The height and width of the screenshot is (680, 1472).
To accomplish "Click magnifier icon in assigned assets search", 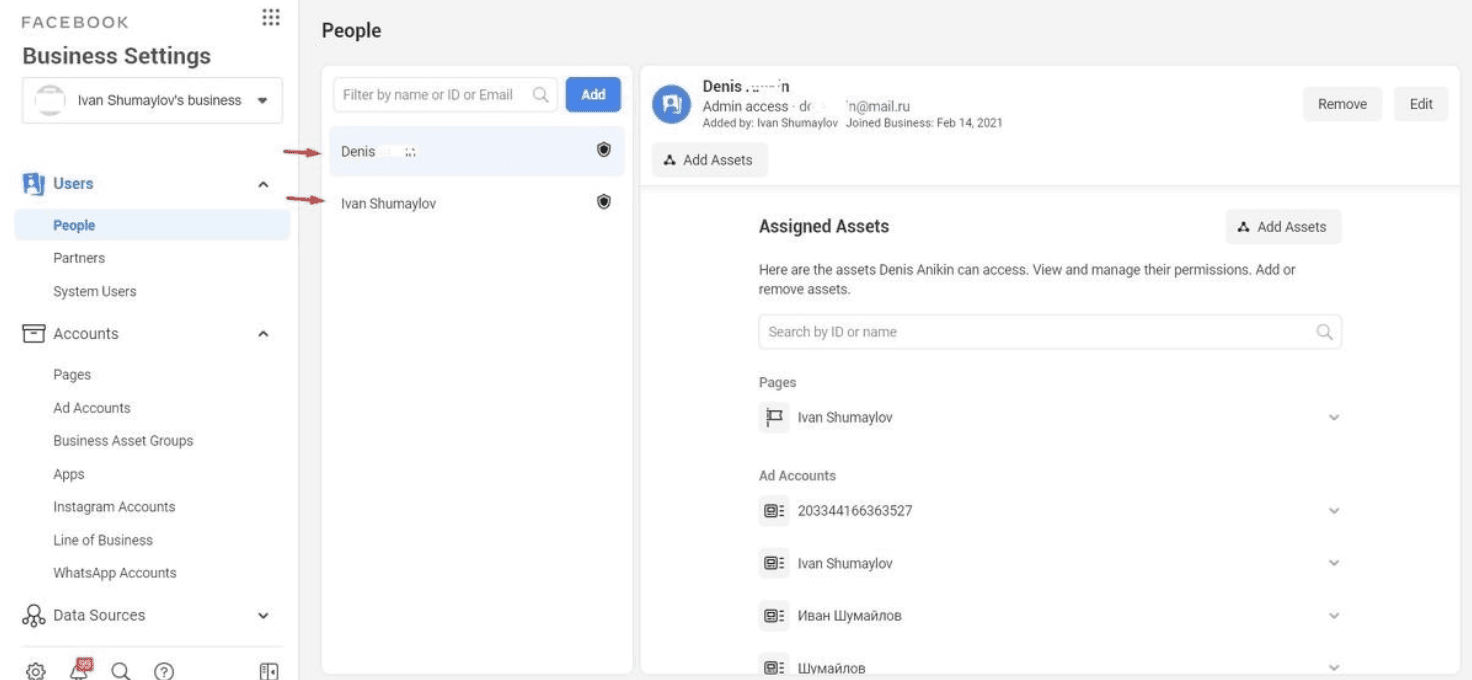I will click(1325, 332).
